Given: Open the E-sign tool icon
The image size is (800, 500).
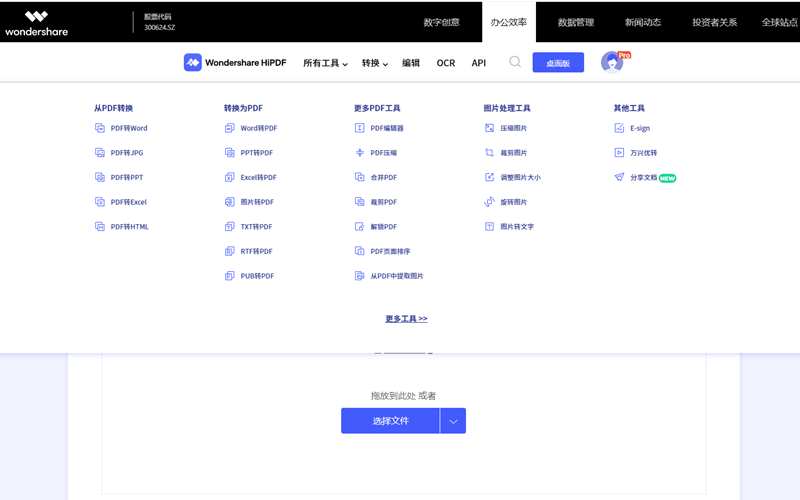Looking at the screenshot, I should (620, 128).
